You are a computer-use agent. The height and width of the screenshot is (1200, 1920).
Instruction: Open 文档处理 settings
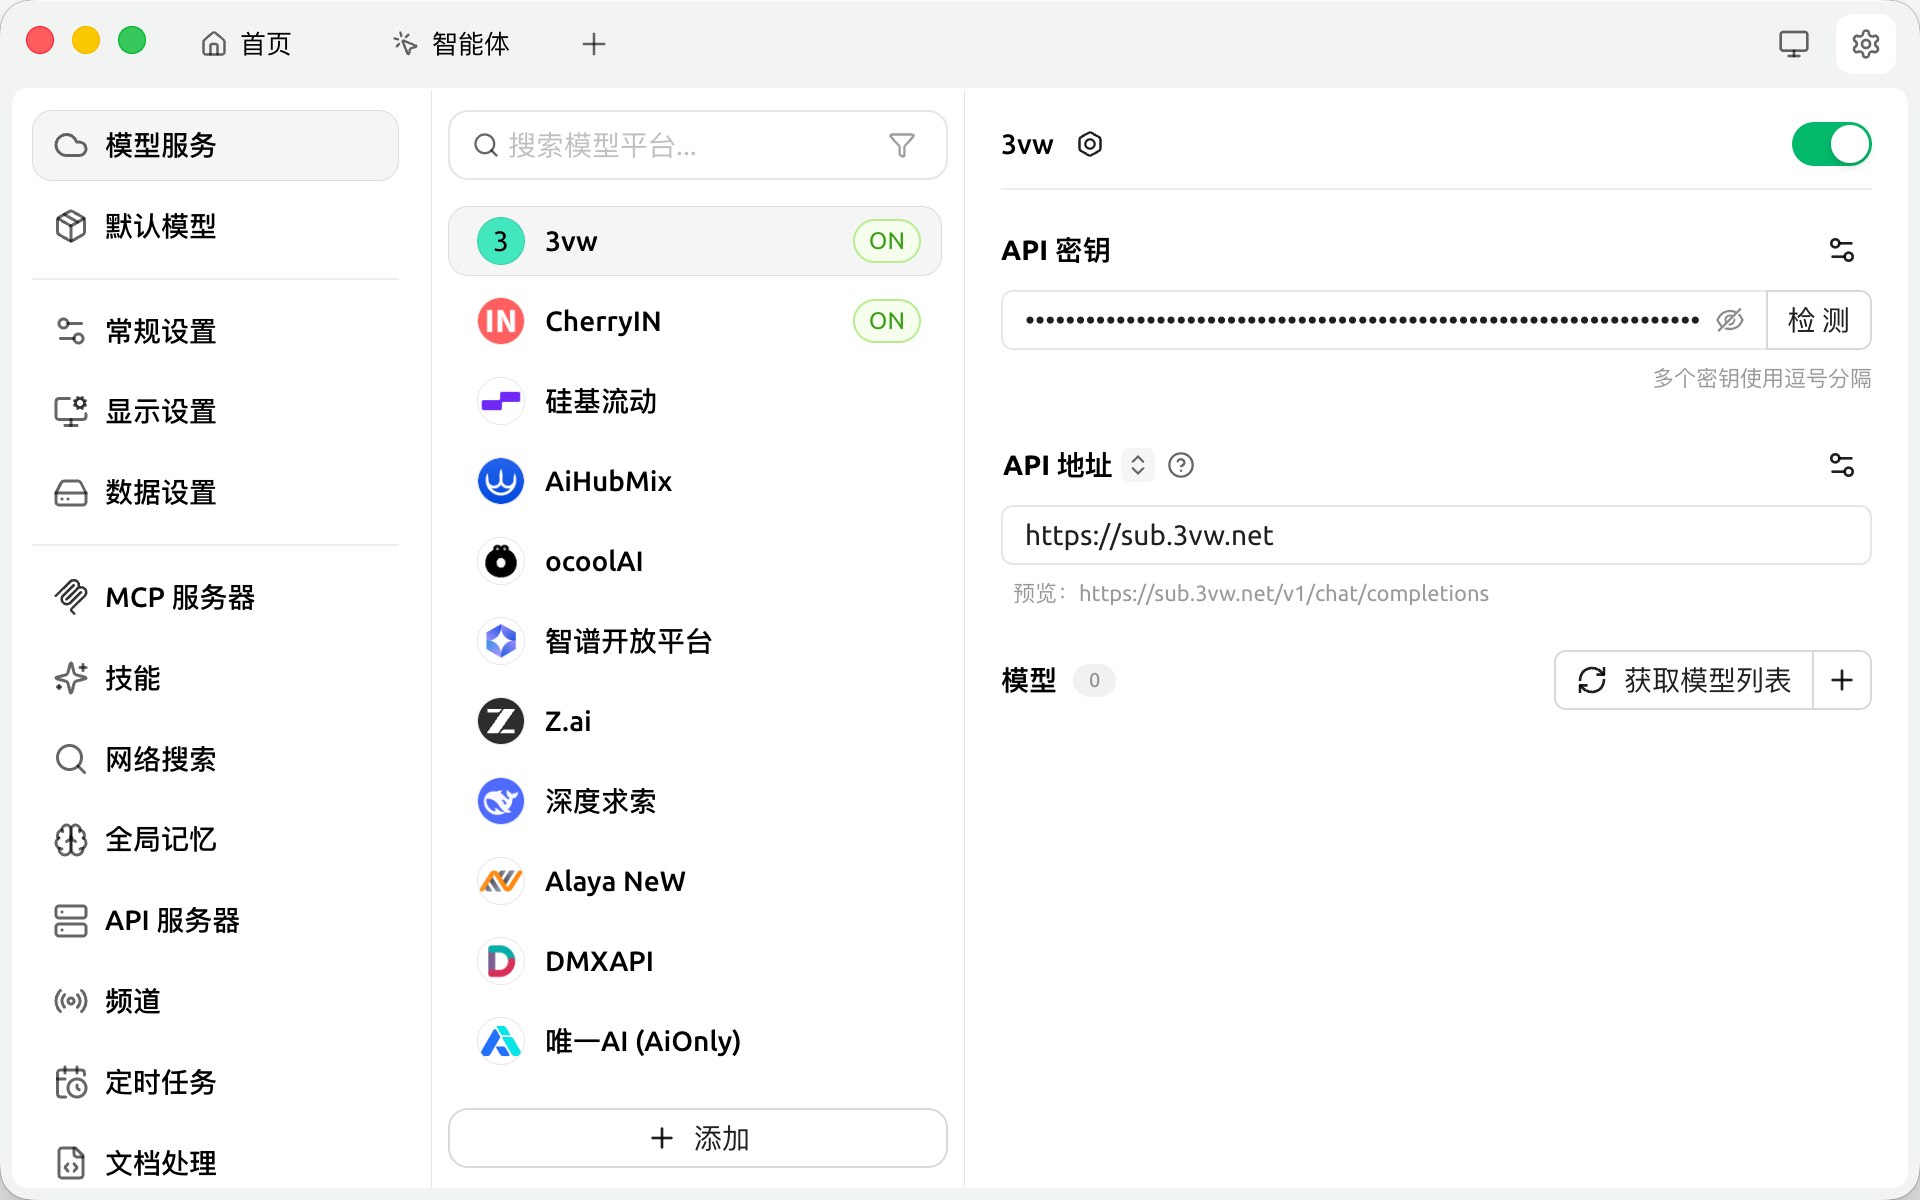(x=215, y=1163)
